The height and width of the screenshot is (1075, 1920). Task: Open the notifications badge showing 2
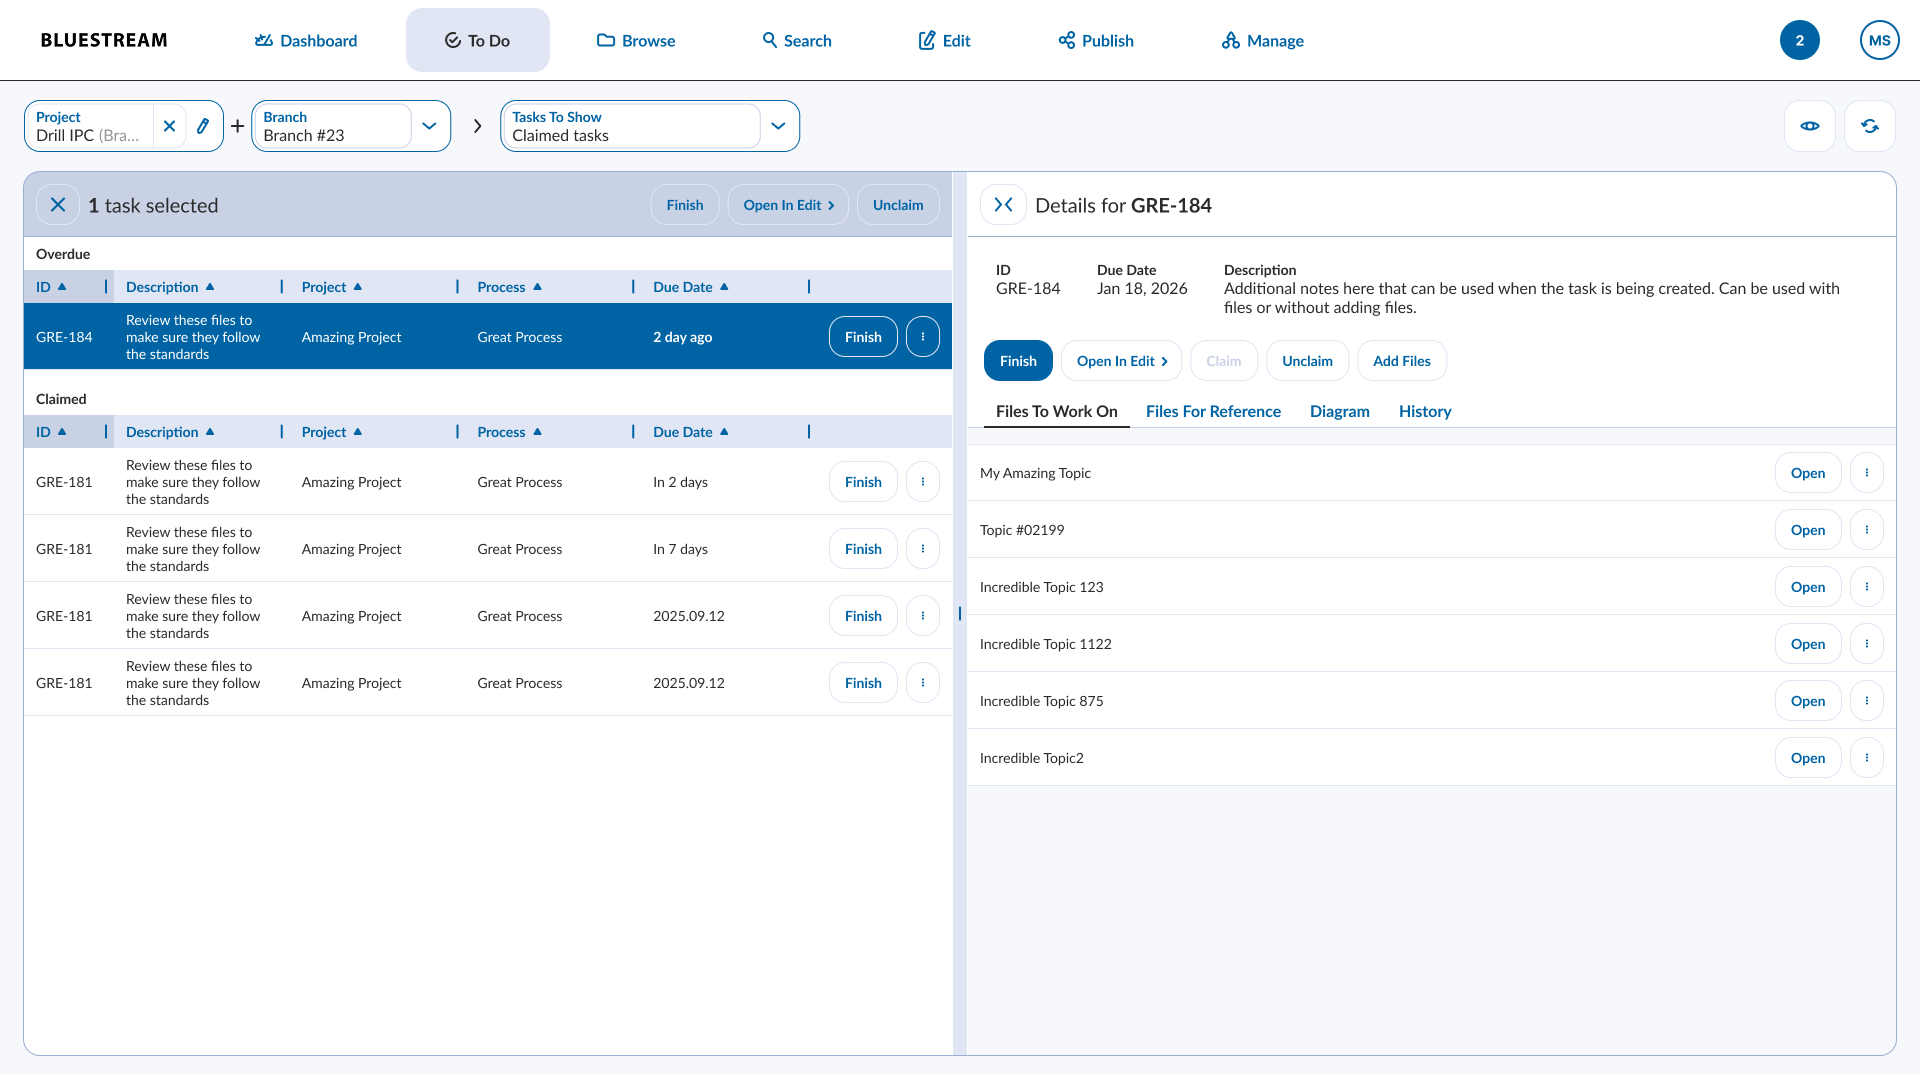1799,40
